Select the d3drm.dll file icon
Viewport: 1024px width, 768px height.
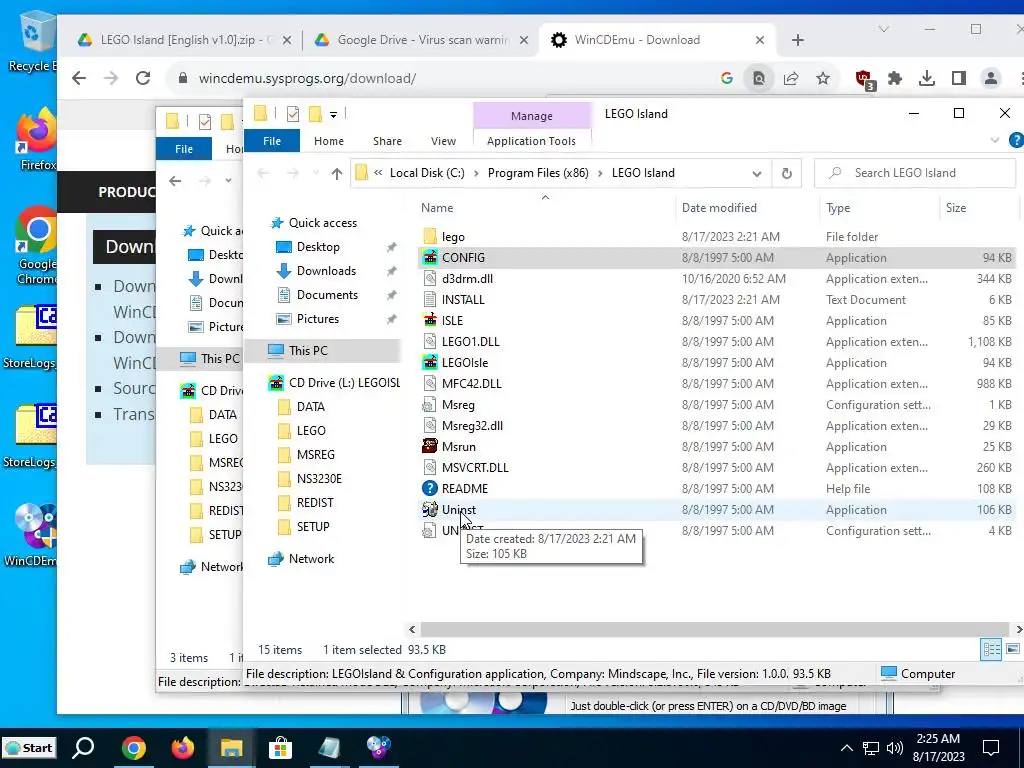[430, 279]
